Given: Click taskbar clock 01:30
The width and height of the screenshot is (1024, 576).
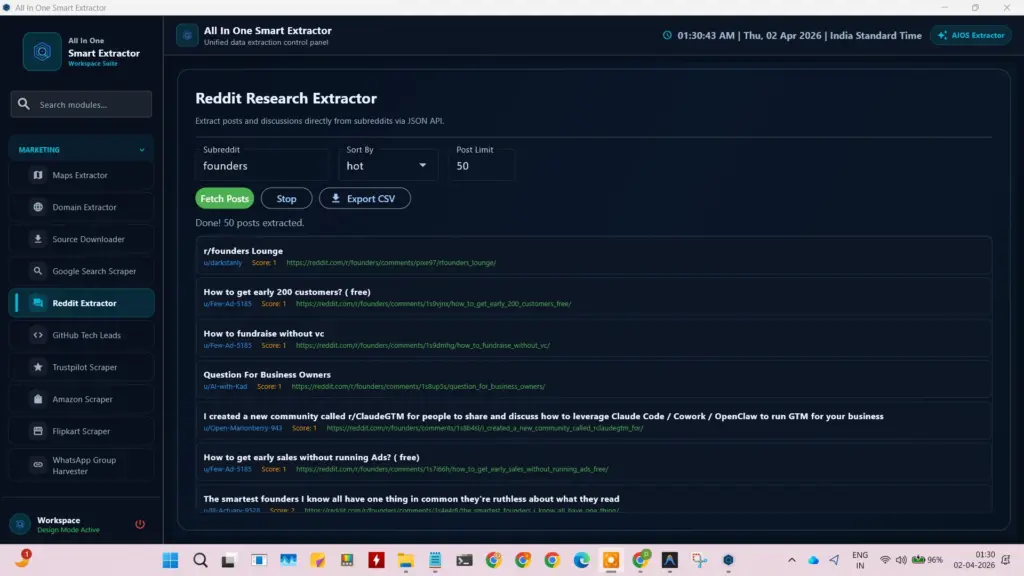Looking at the screenshot, I should point(974,560).
